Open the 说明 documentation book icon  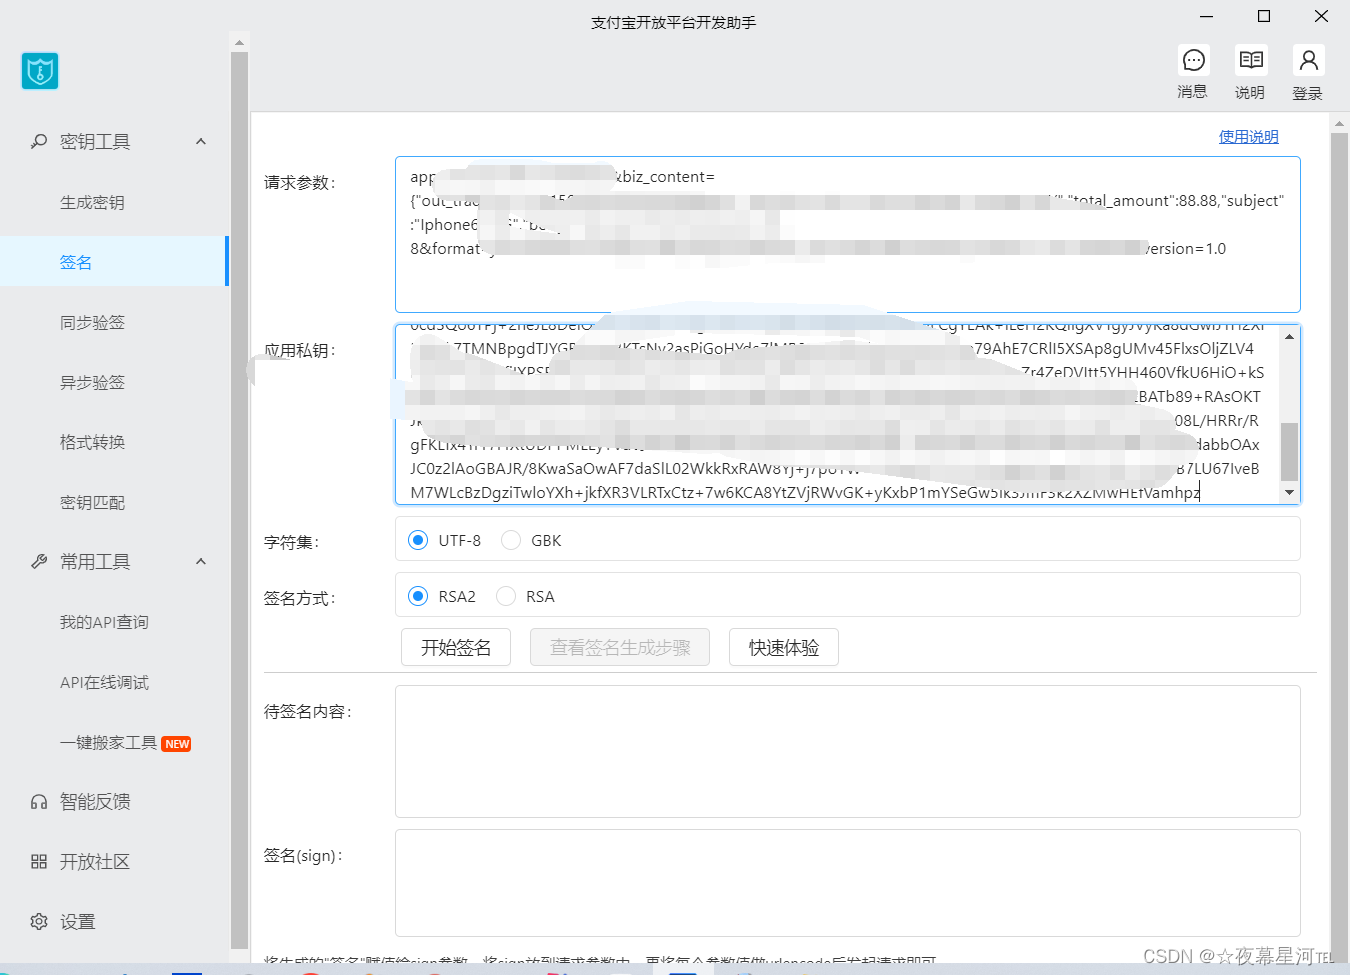click(1250, 61)
